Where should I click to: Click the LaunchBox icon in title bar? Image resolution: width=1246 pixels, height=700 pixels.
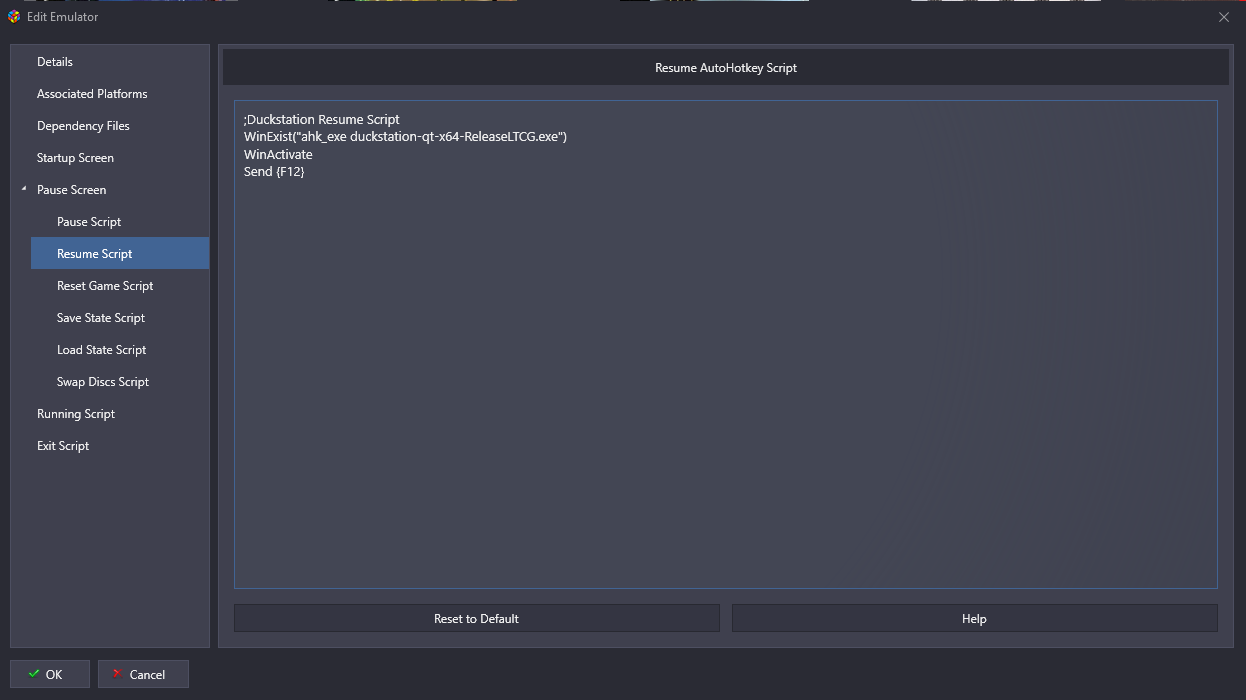point(14,16)
